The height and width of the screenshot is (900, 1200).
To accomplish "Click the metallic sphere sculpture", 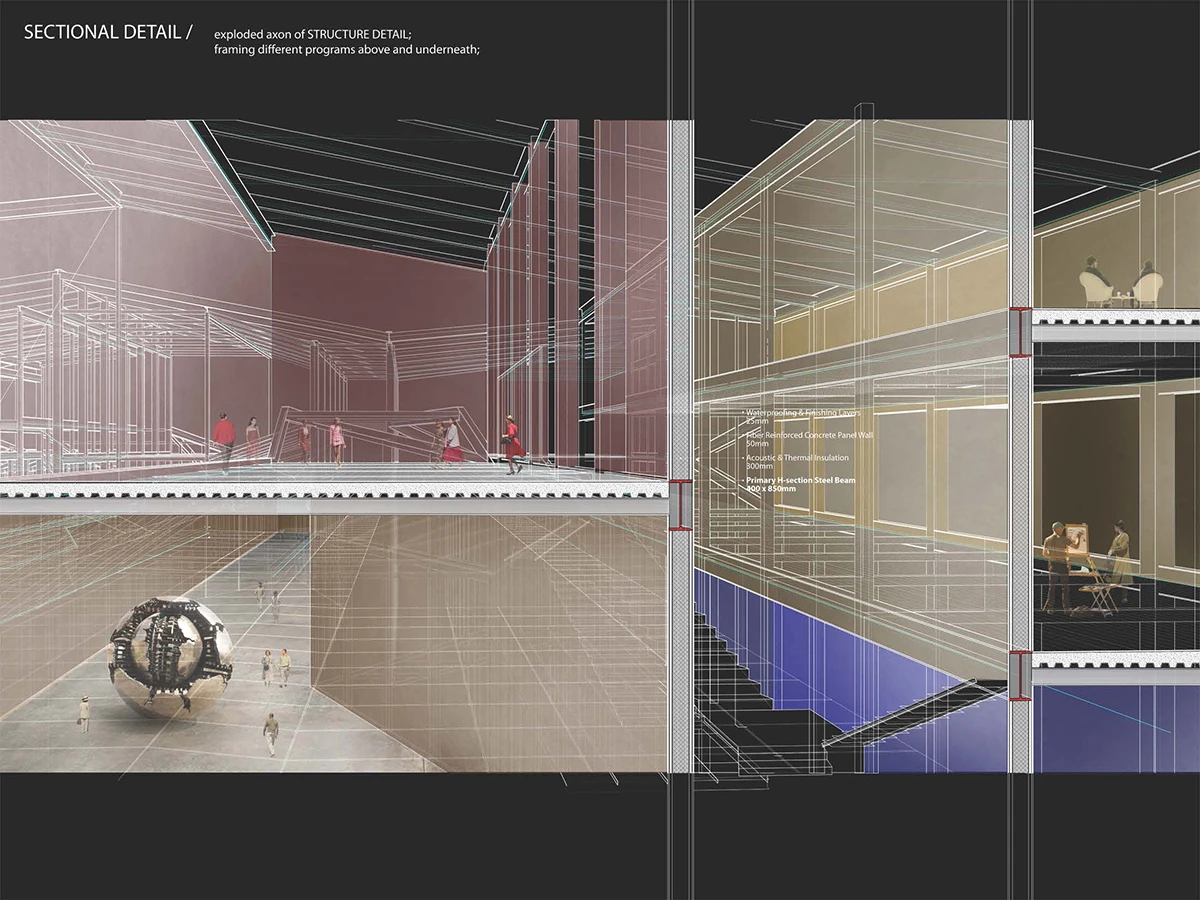I will click(x=170, y=657).
